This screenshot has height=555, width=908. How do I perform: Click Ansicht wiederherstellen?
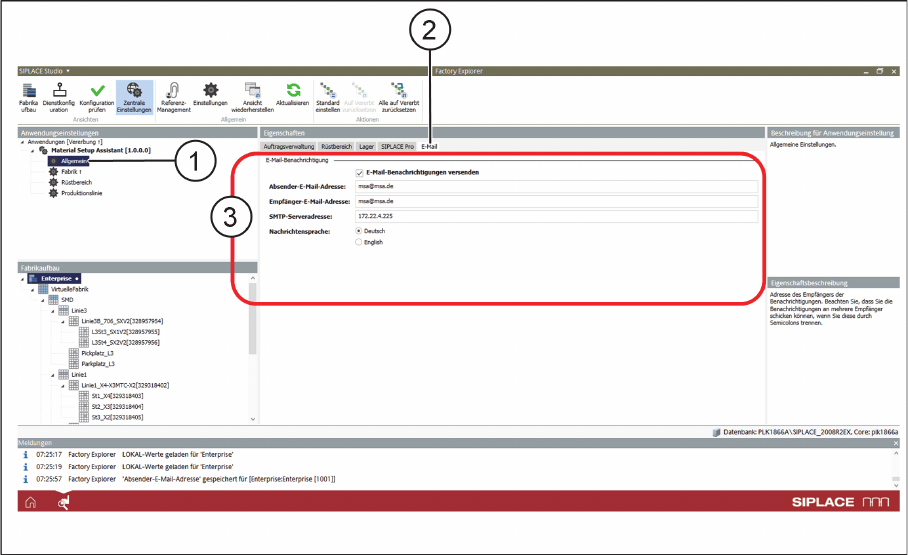tap(252, 97)
